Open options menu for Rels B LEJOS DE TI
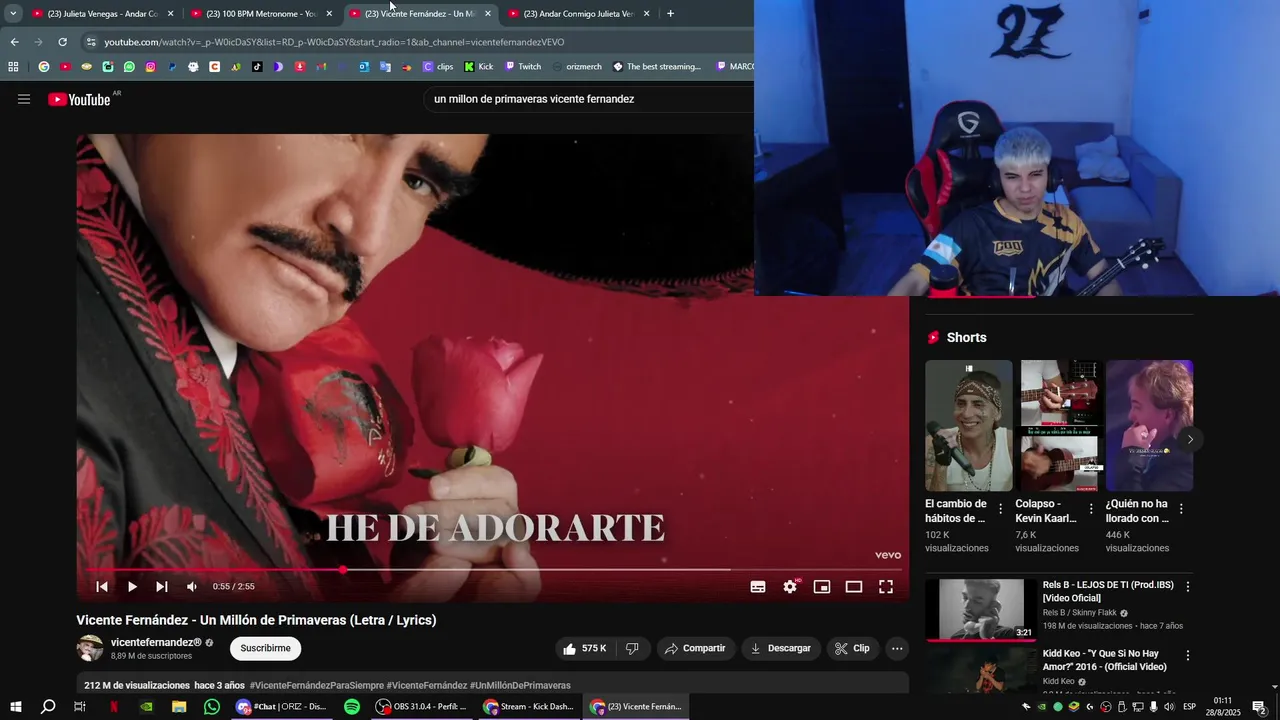The height and width of the screenshot is (720, 1280). click(x=1188, y=587)
